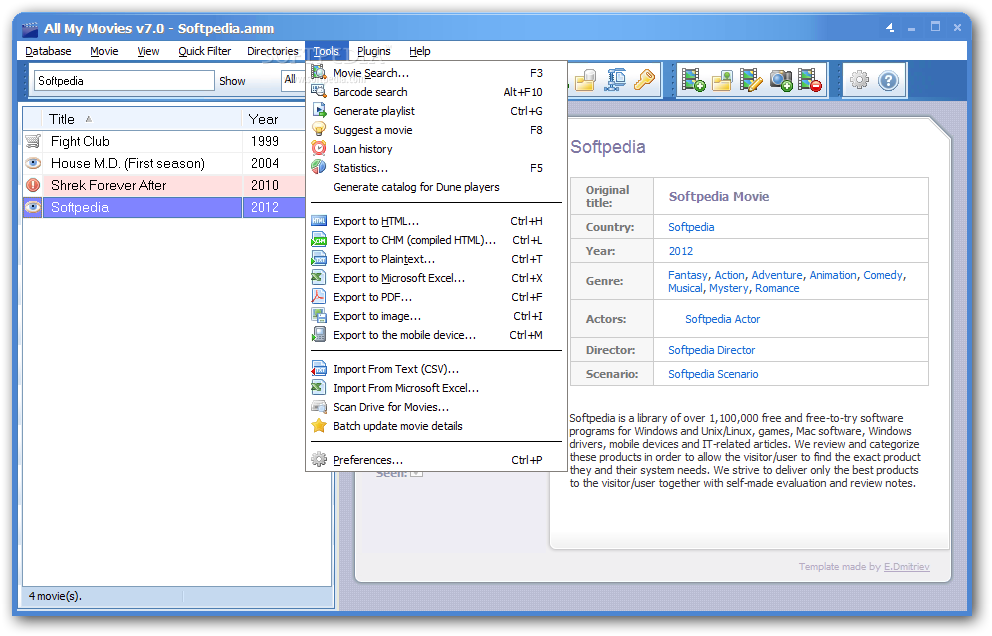Open the Directories menu

point(273,51)
